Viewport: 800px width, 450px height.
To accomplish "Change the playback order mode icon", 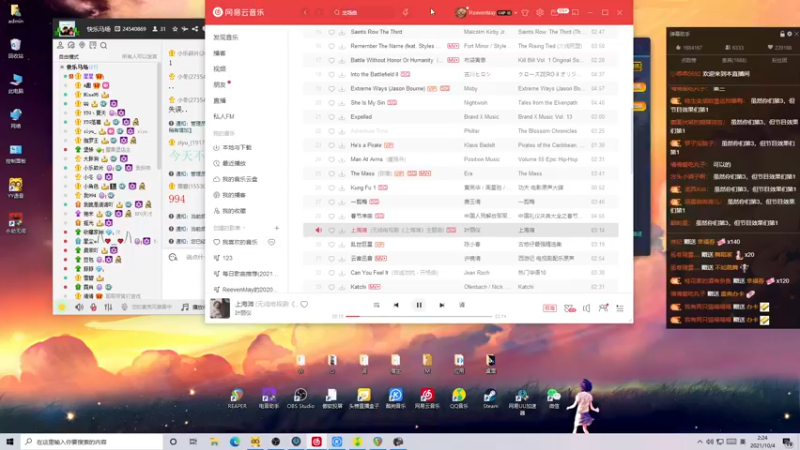I will click(377, 305).
